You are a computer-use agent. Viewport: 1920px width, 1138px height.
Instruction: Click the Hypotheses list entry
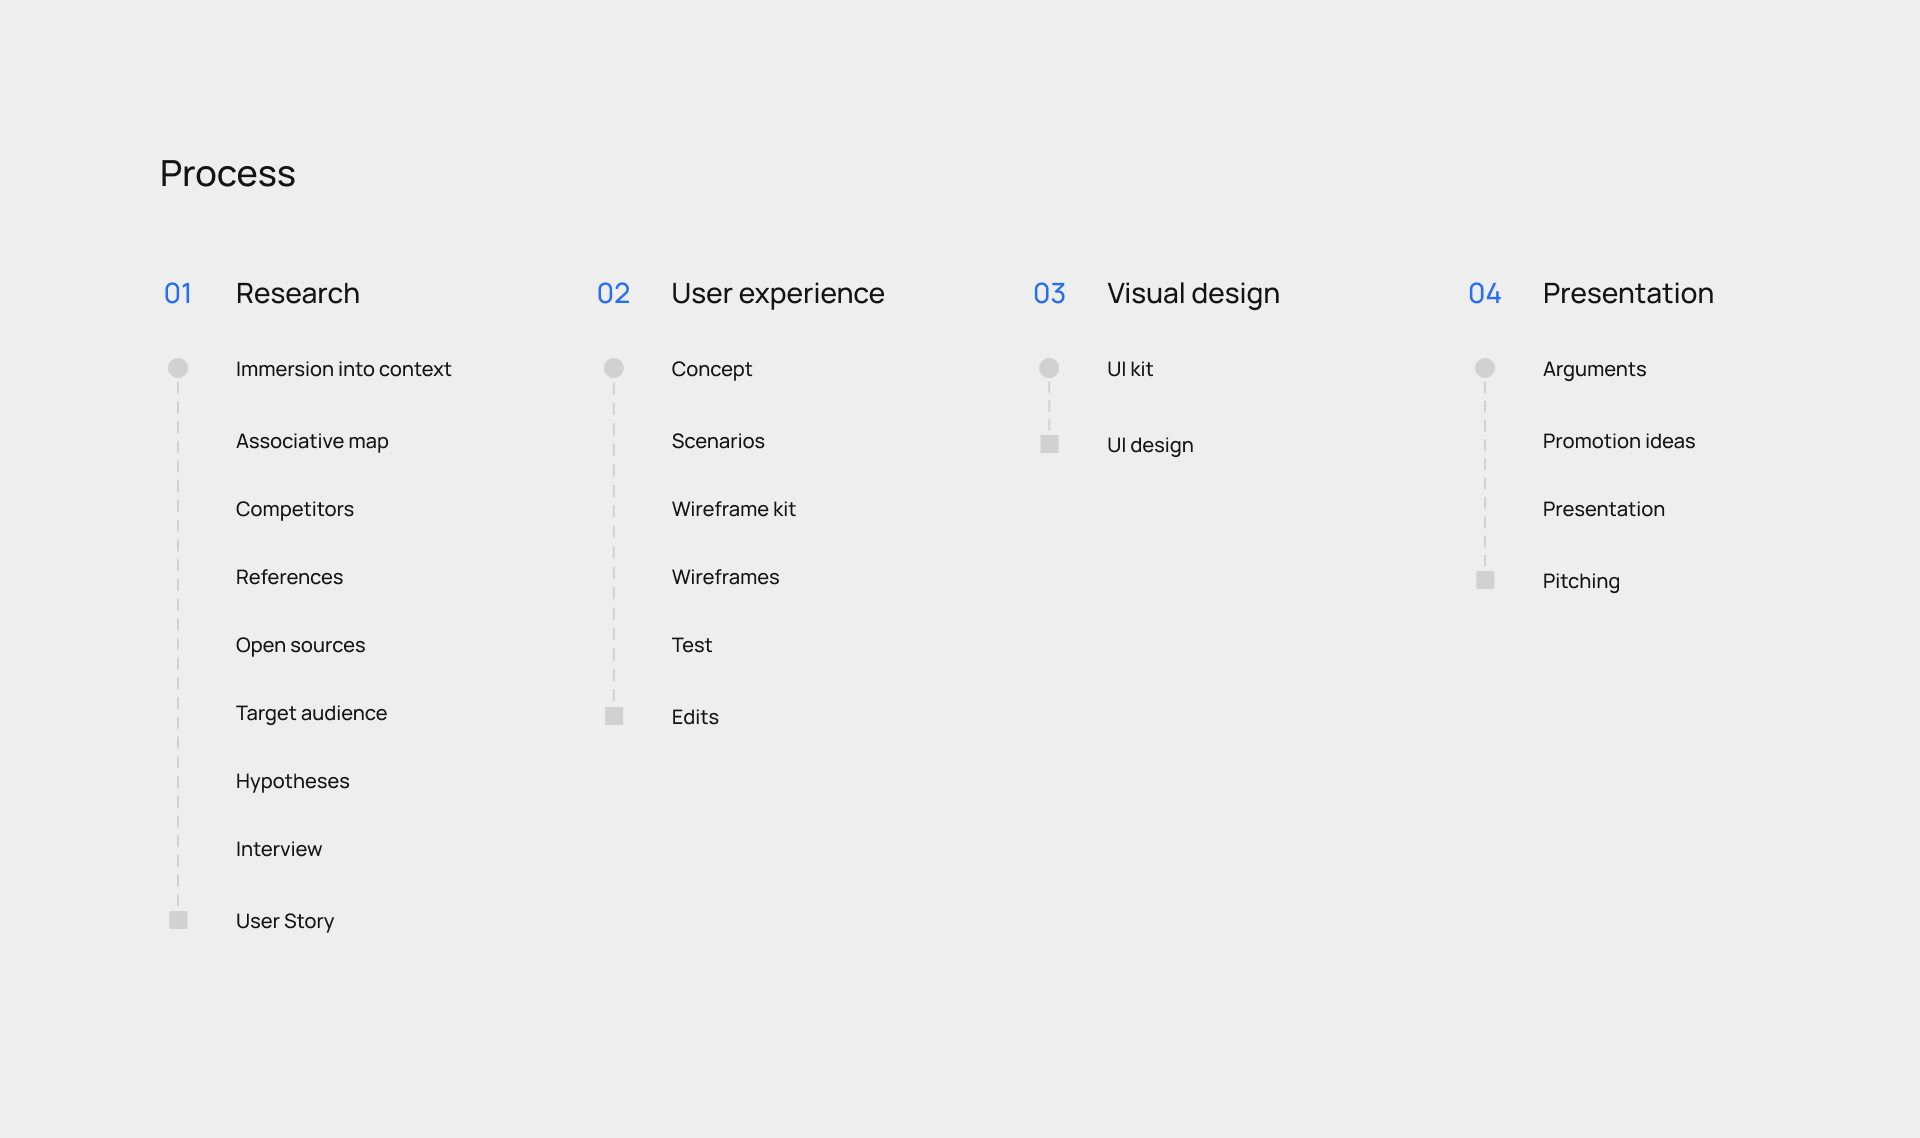292,781
